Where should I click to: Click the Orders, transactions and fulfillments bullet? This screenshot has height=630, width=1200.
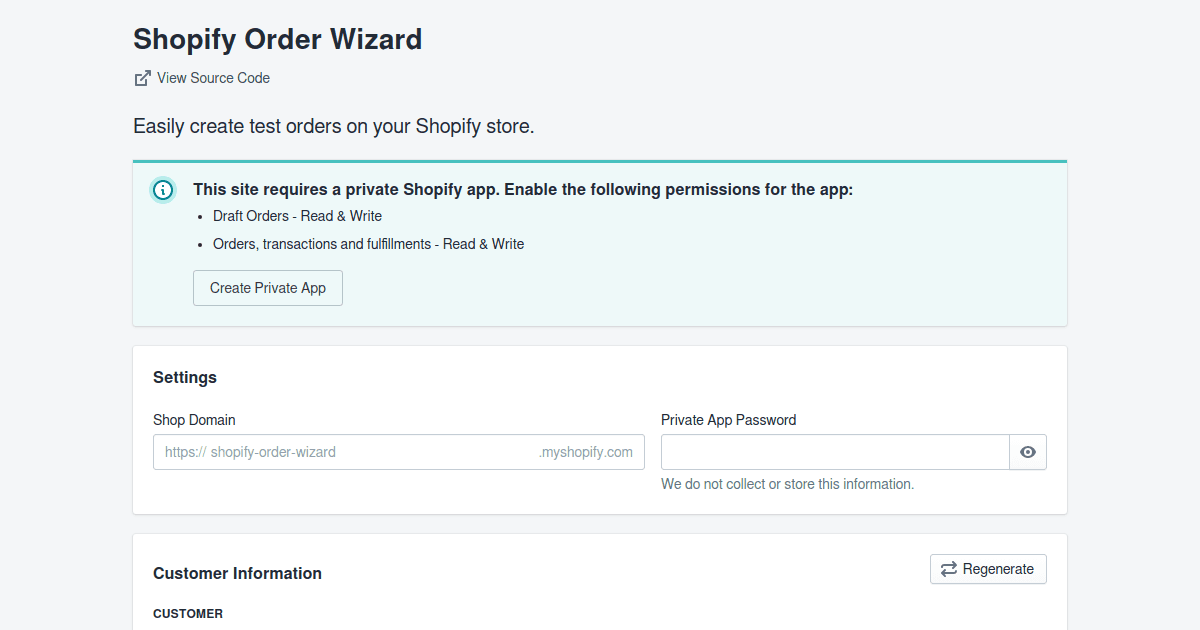click(x=368, y=243)
